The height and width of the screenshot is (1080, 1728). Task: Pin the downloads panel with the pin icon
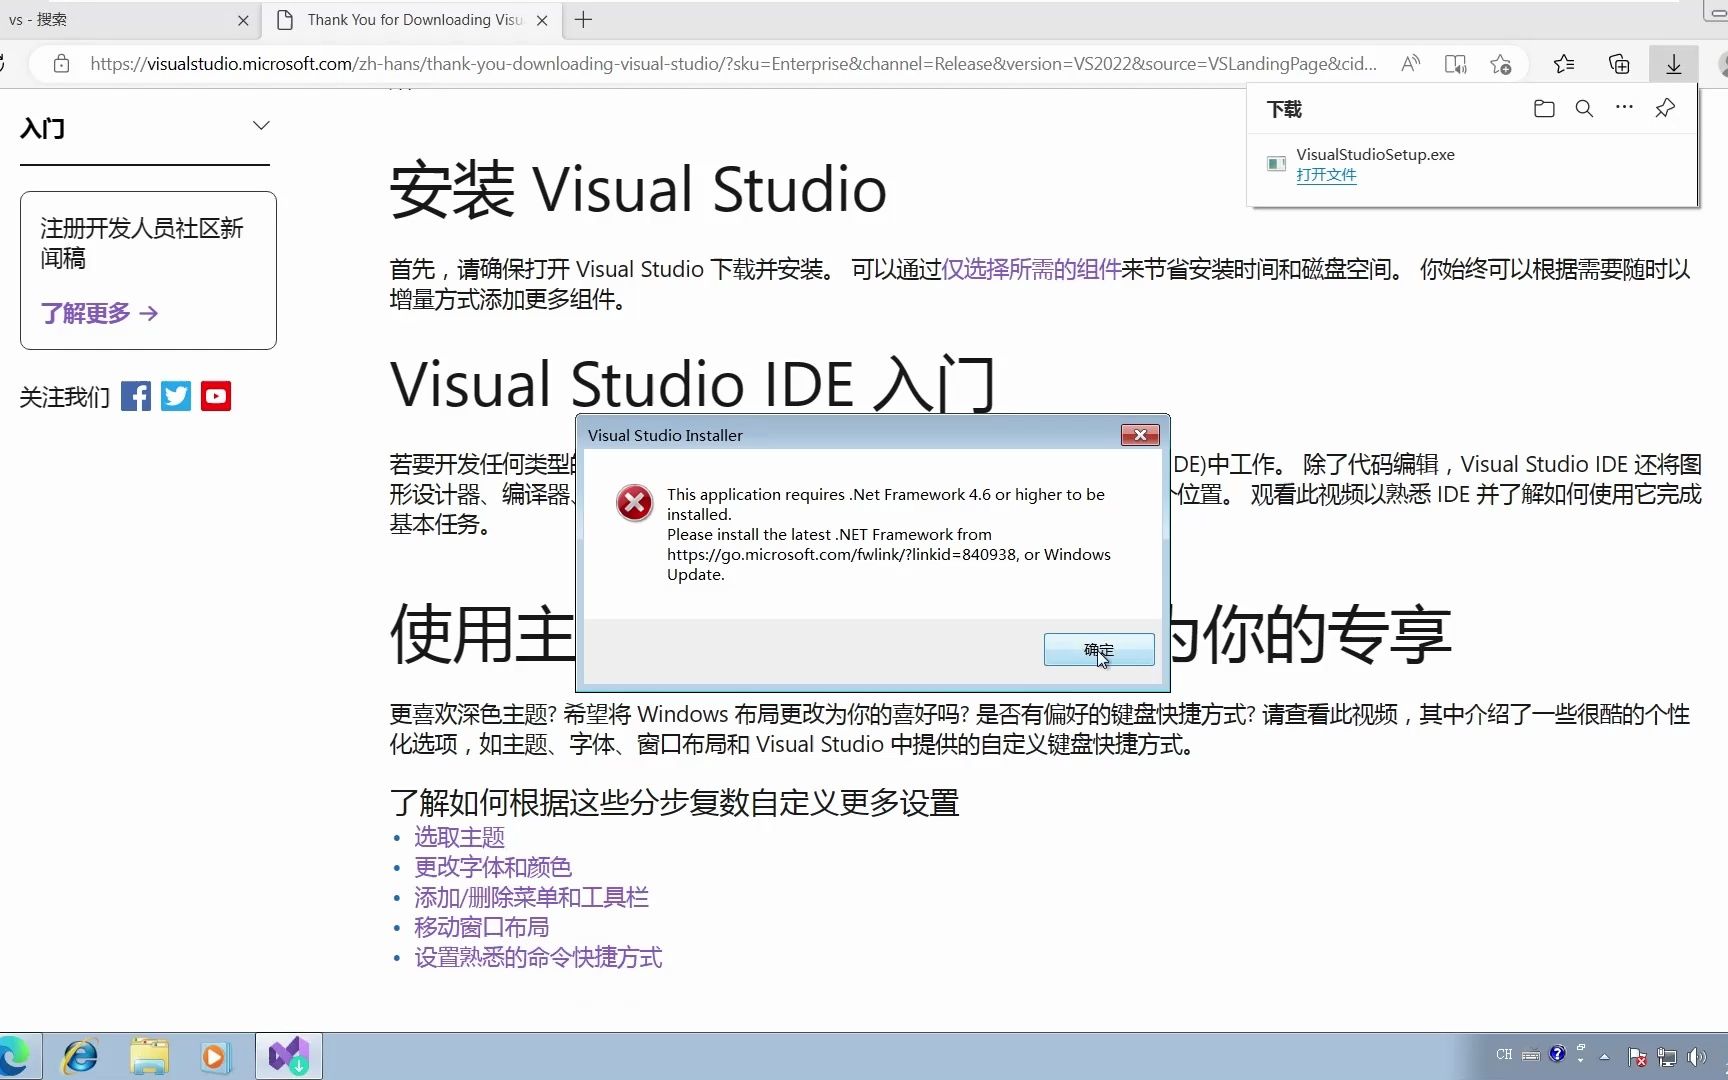tap(1665, 108)
